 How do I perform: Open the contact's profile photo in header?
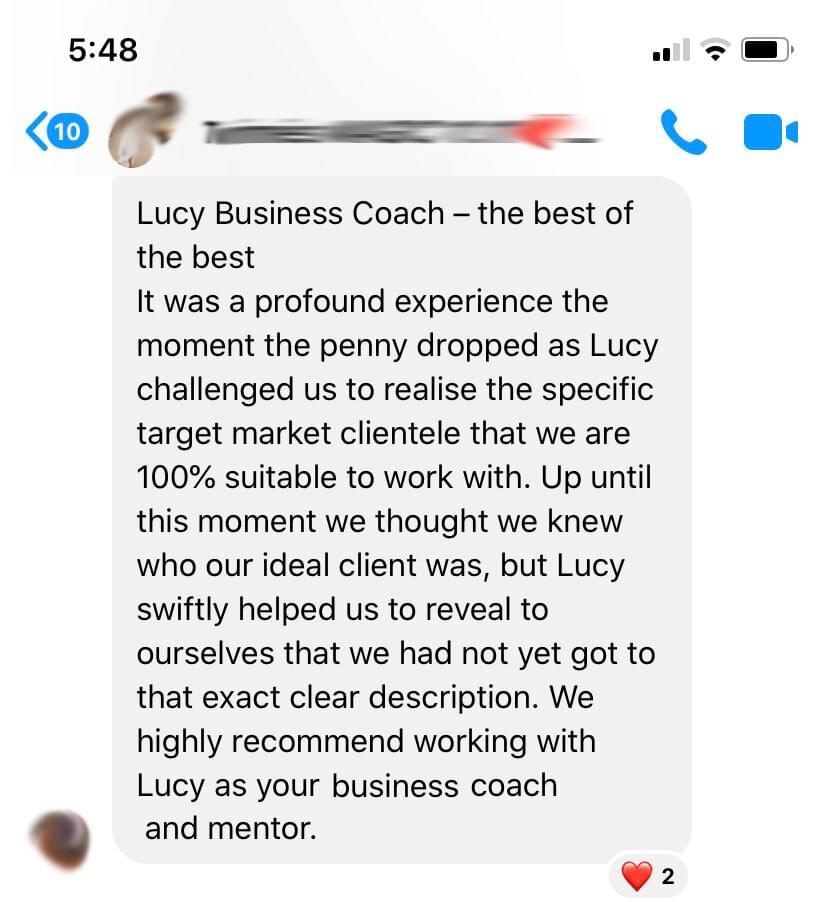coord(145,130)
